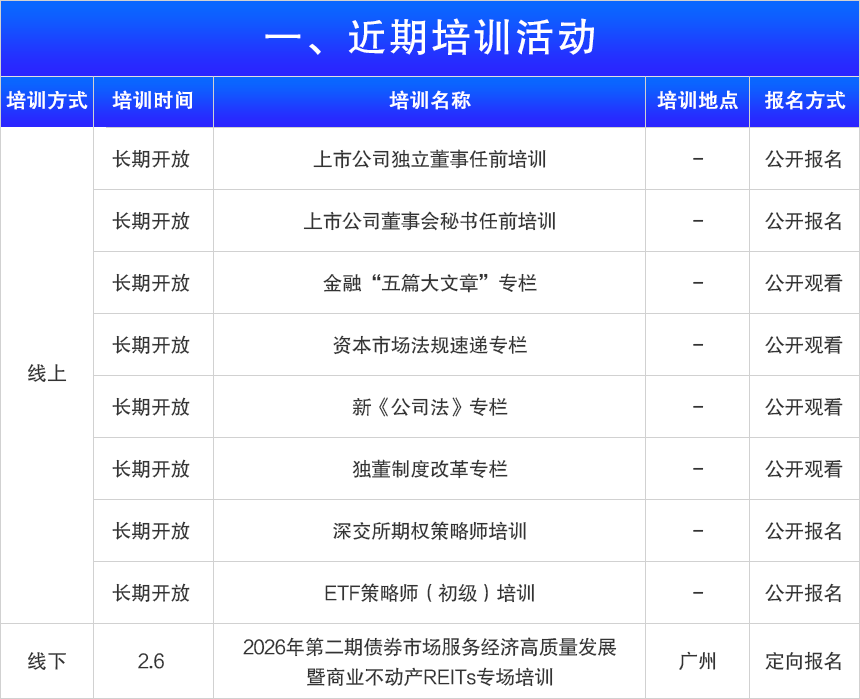The width and height of the screenshot is (860, 699).
Task: Click the 一、近期培训活动 title banner
Action: click(x=430, y=38)
